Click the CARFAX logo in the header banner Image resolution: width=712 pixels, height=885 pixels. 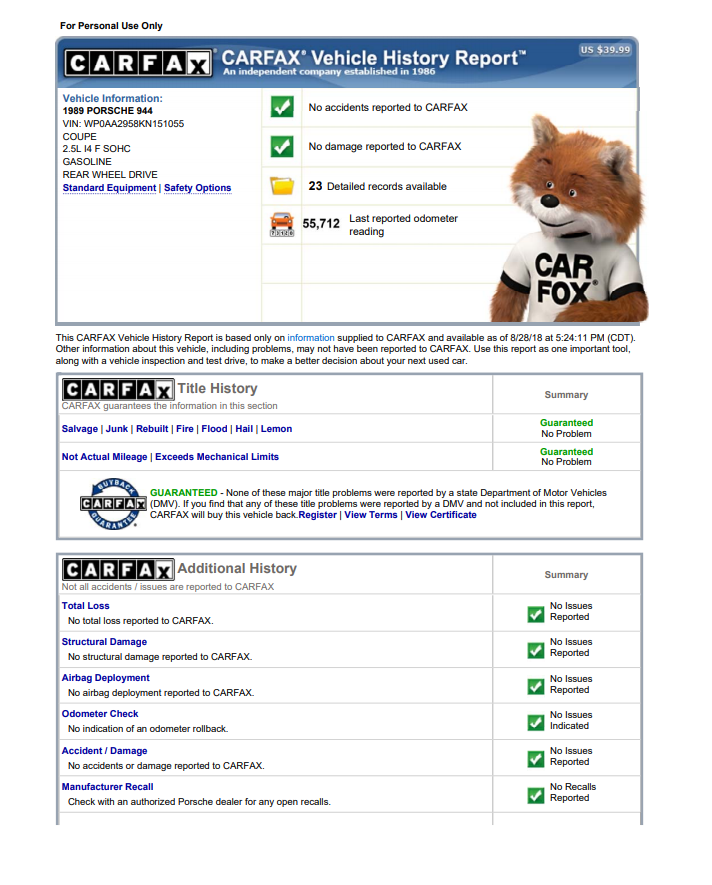[x=138, y=63]
